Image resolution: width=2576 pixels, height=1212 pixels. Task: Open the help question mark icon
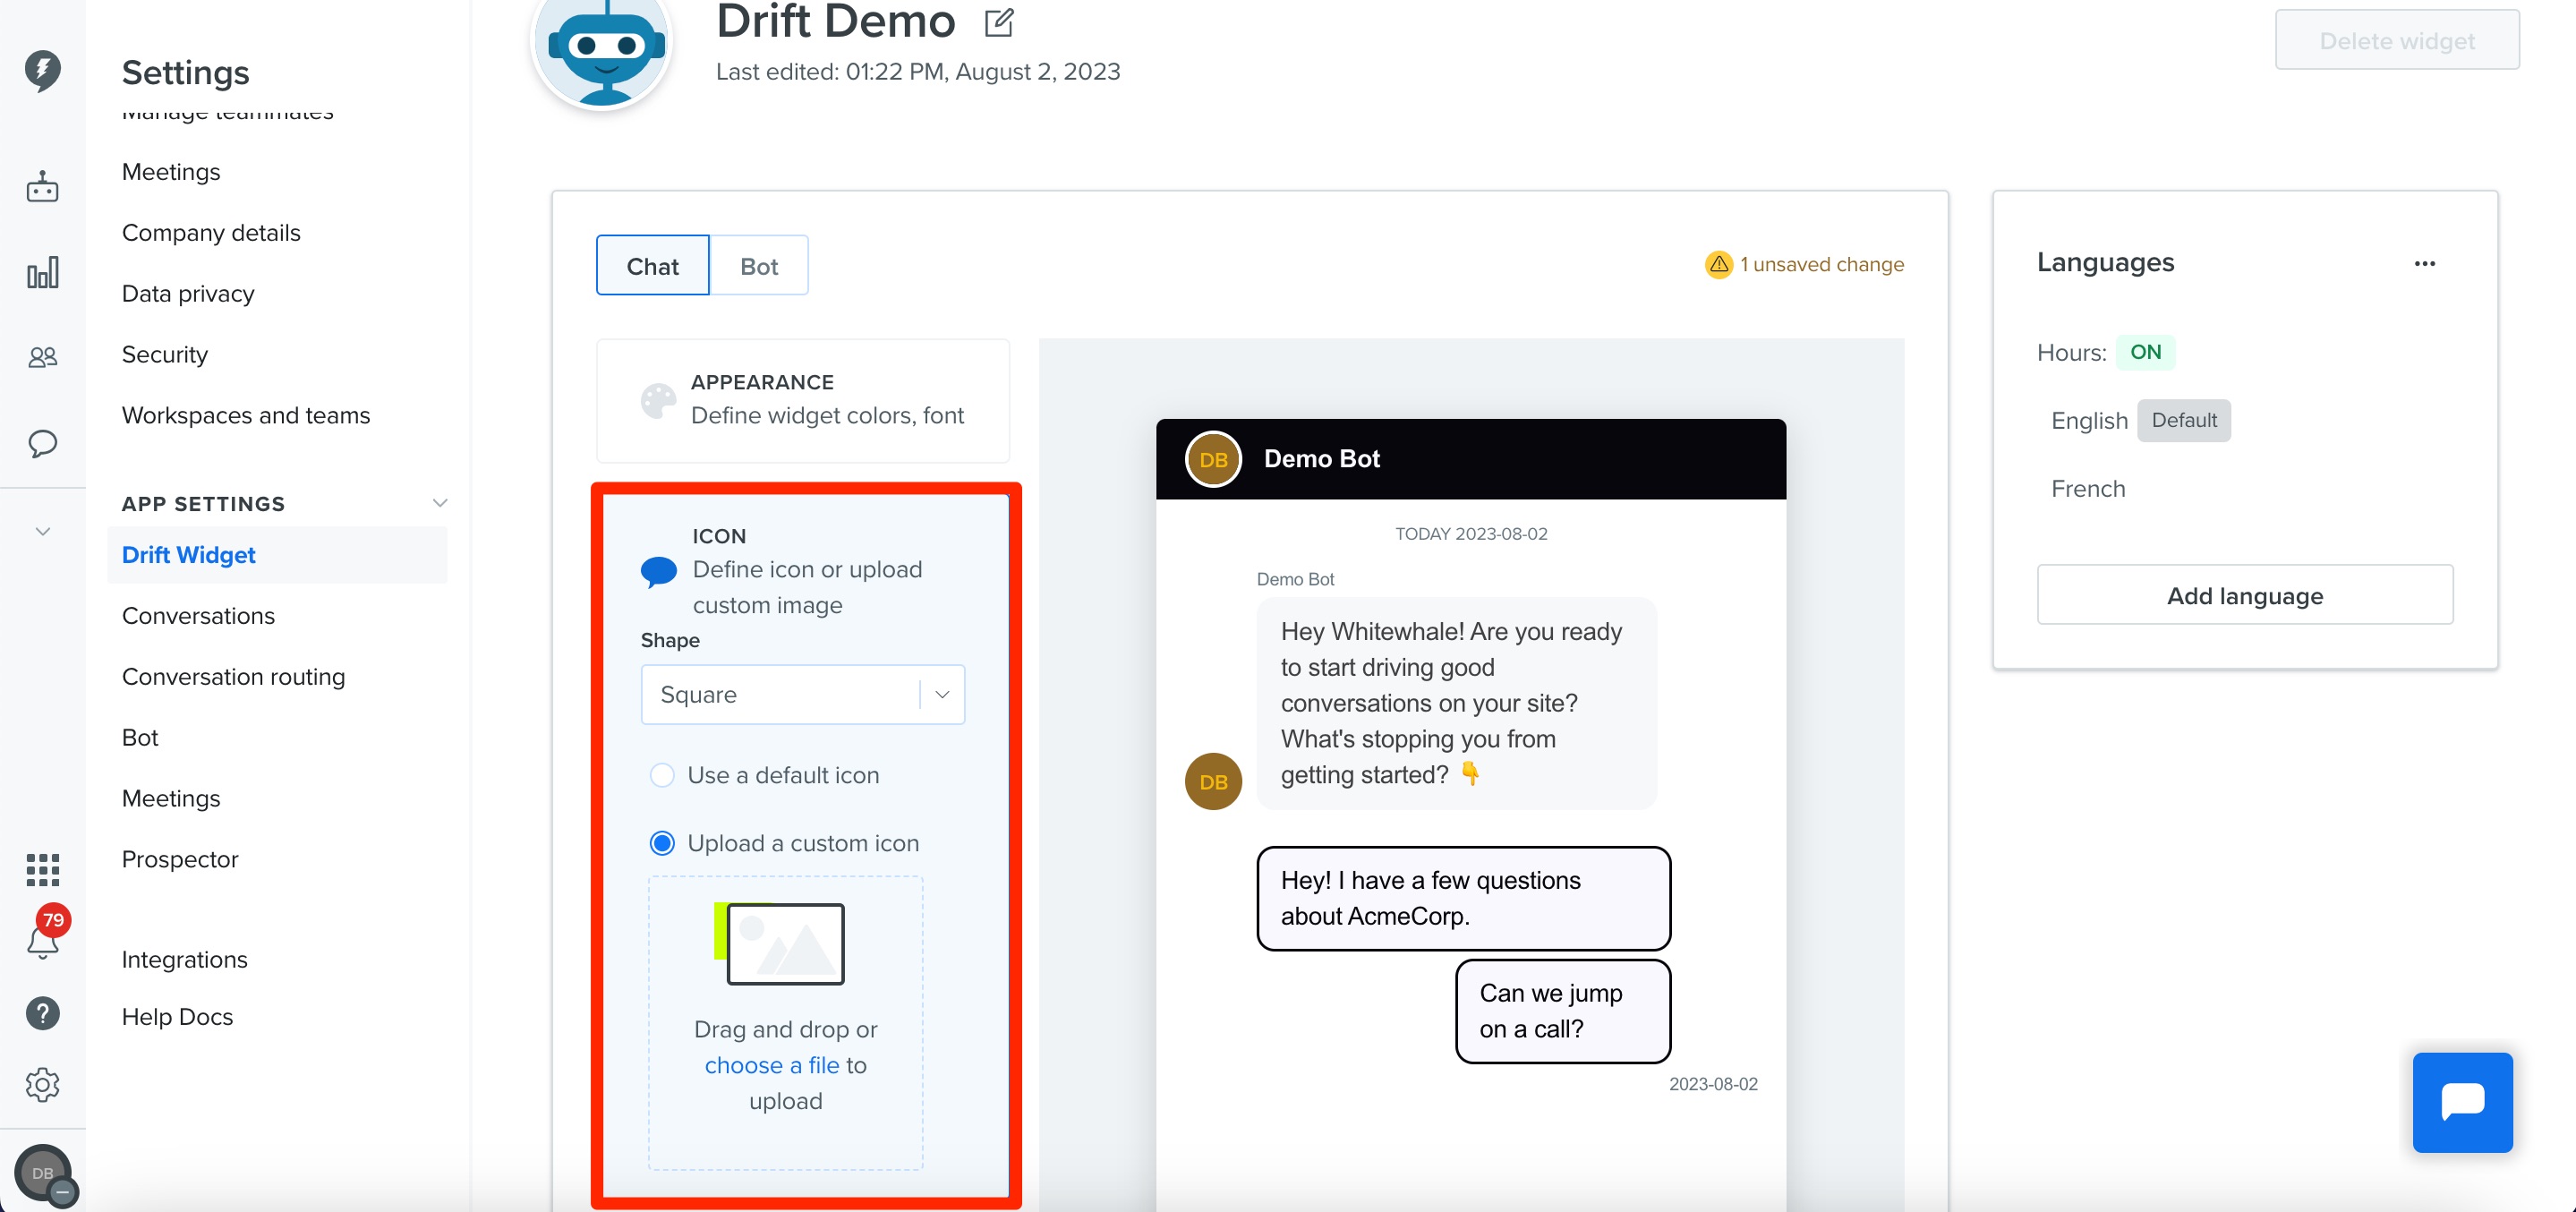click(x=42, y=1013)
